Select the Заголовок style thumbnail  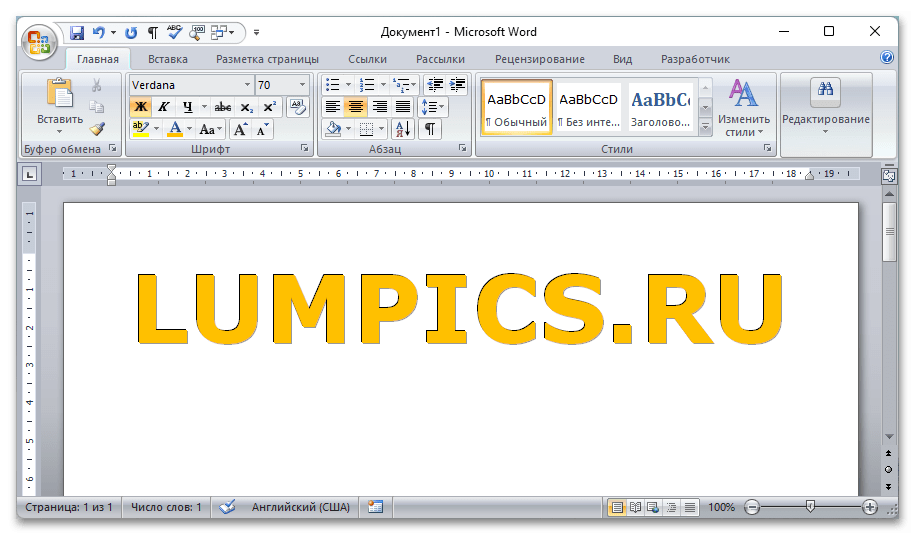click(660, 107)
